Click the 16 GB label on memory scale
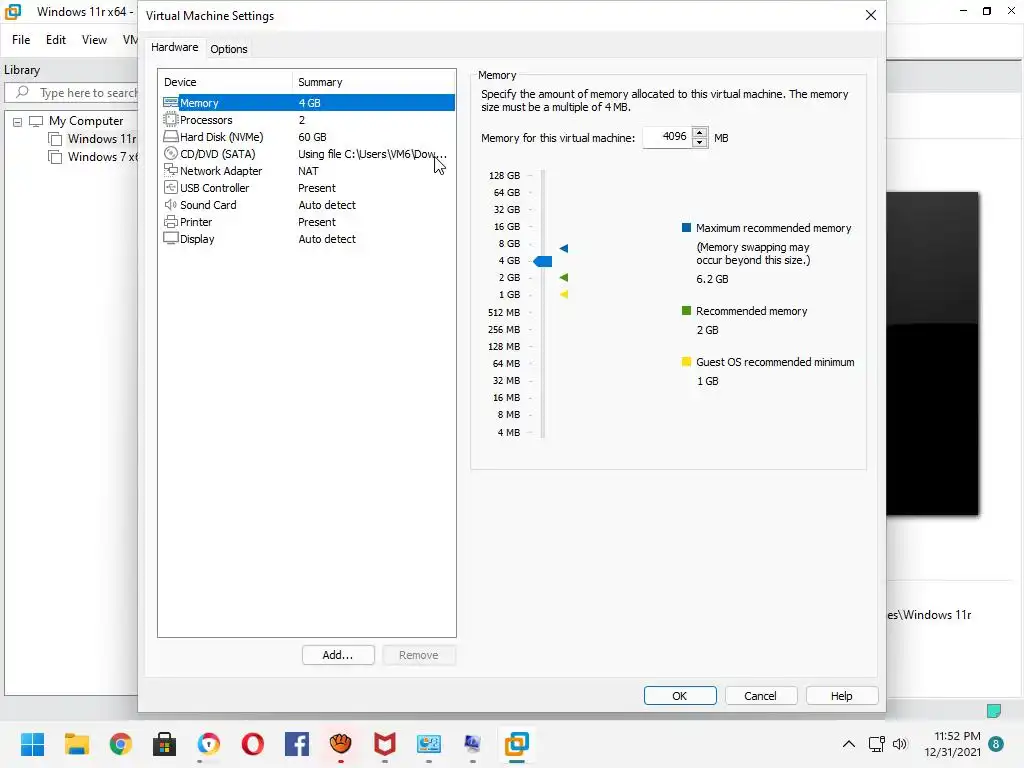 pyautogui.click(x=507, y=226)
